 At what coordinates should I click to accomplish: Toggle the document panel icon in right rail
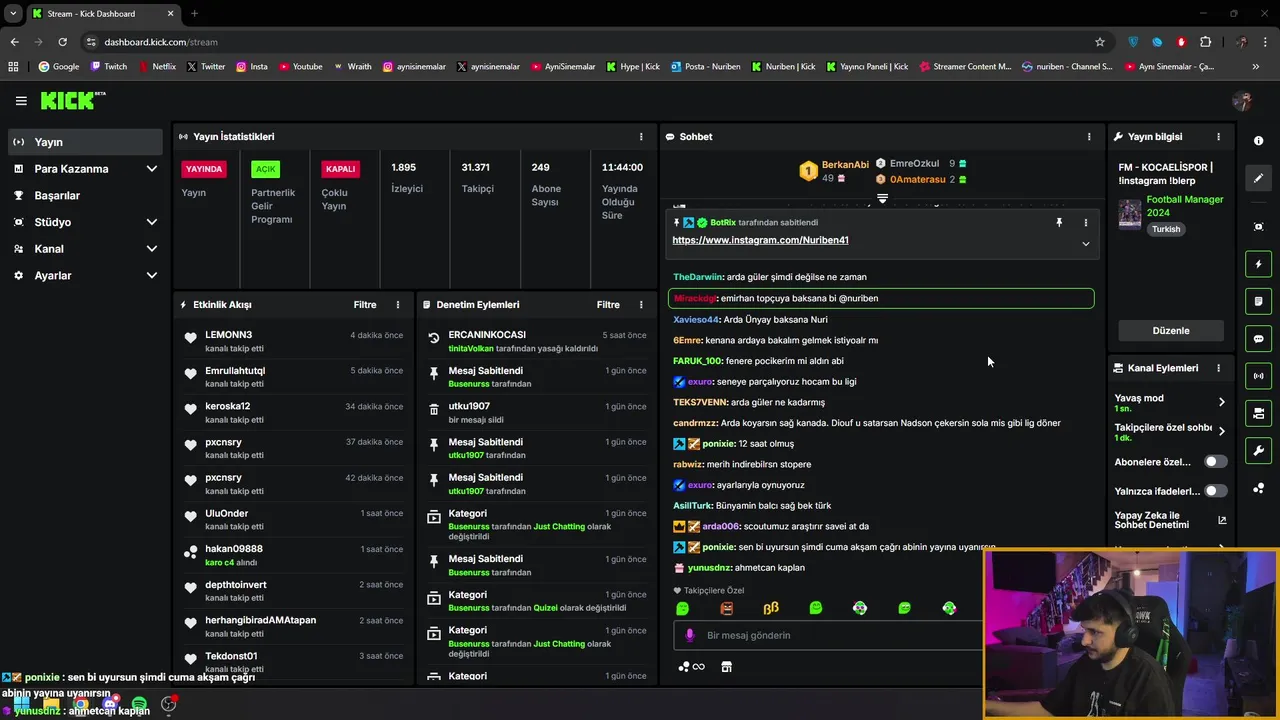[1258, 301]
